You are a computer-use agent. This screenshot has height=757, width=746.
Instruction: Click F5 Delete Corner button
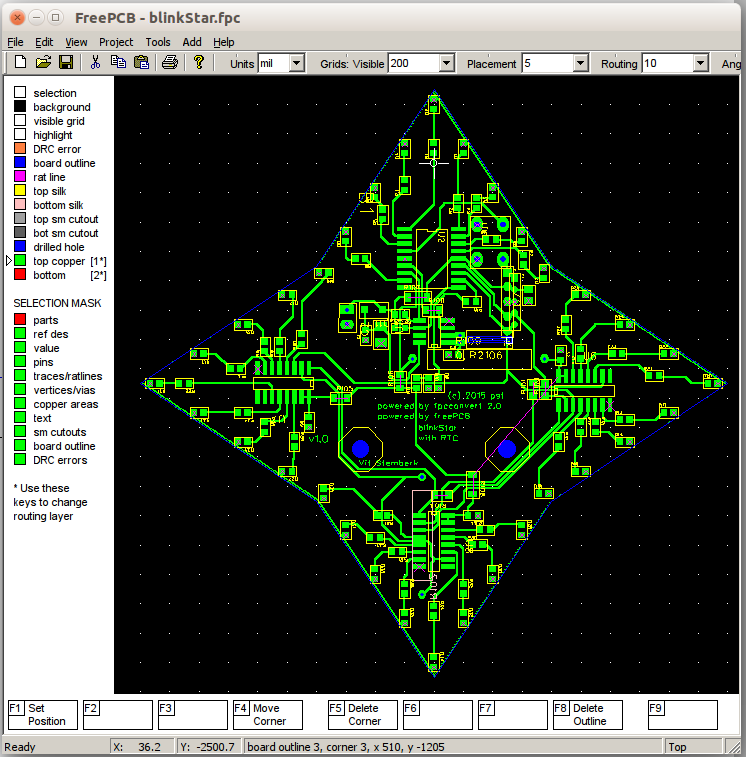click(363, 715)
